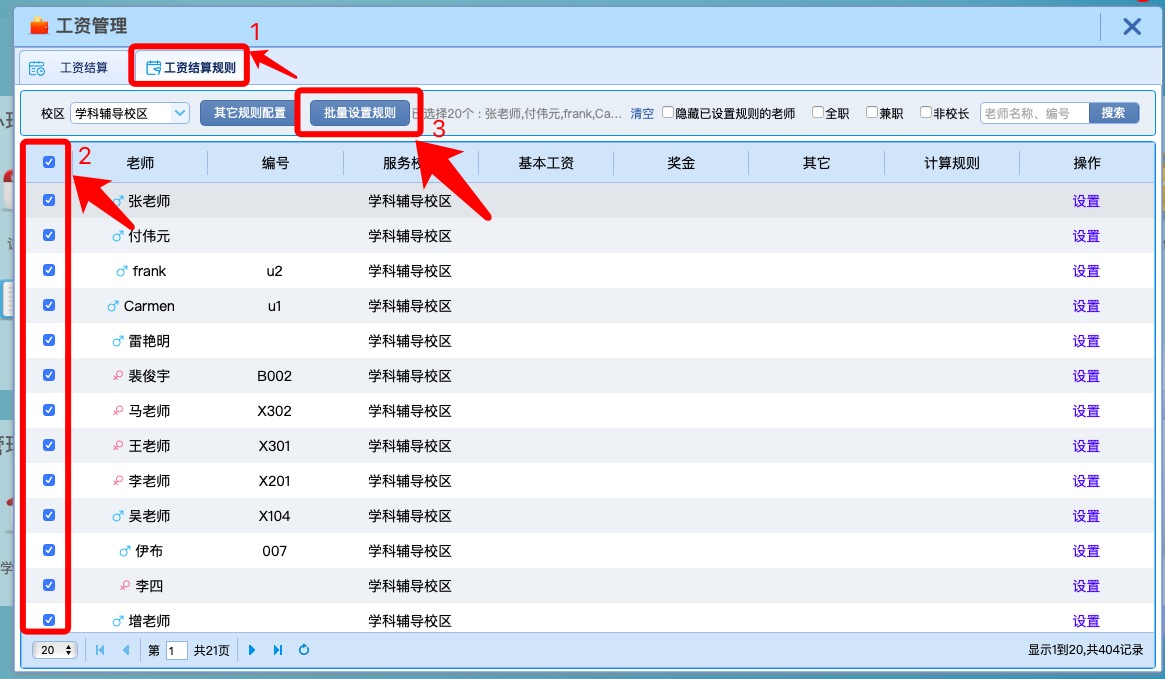Select the teacher name 雷艳明
This screenshot has height=679, width=1165.
149,341
